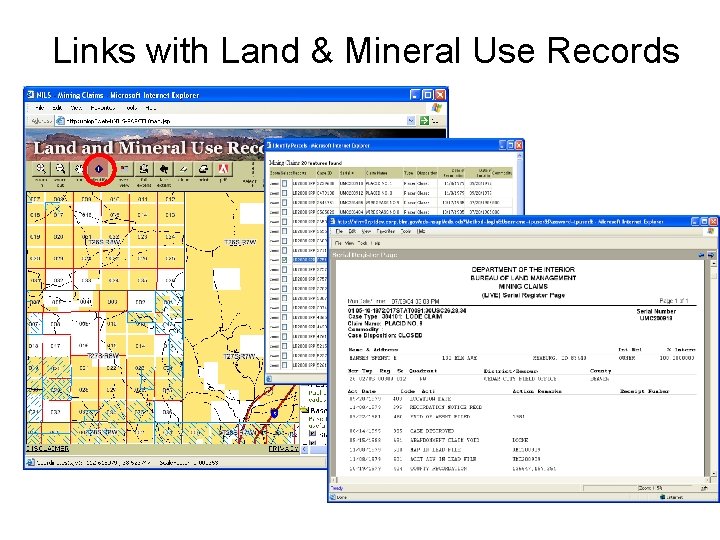720x540 pixels.
Task: Tick the checkbox for PLACID NO. 3 row
Action: pyautogui.click(x=285, y=193)
